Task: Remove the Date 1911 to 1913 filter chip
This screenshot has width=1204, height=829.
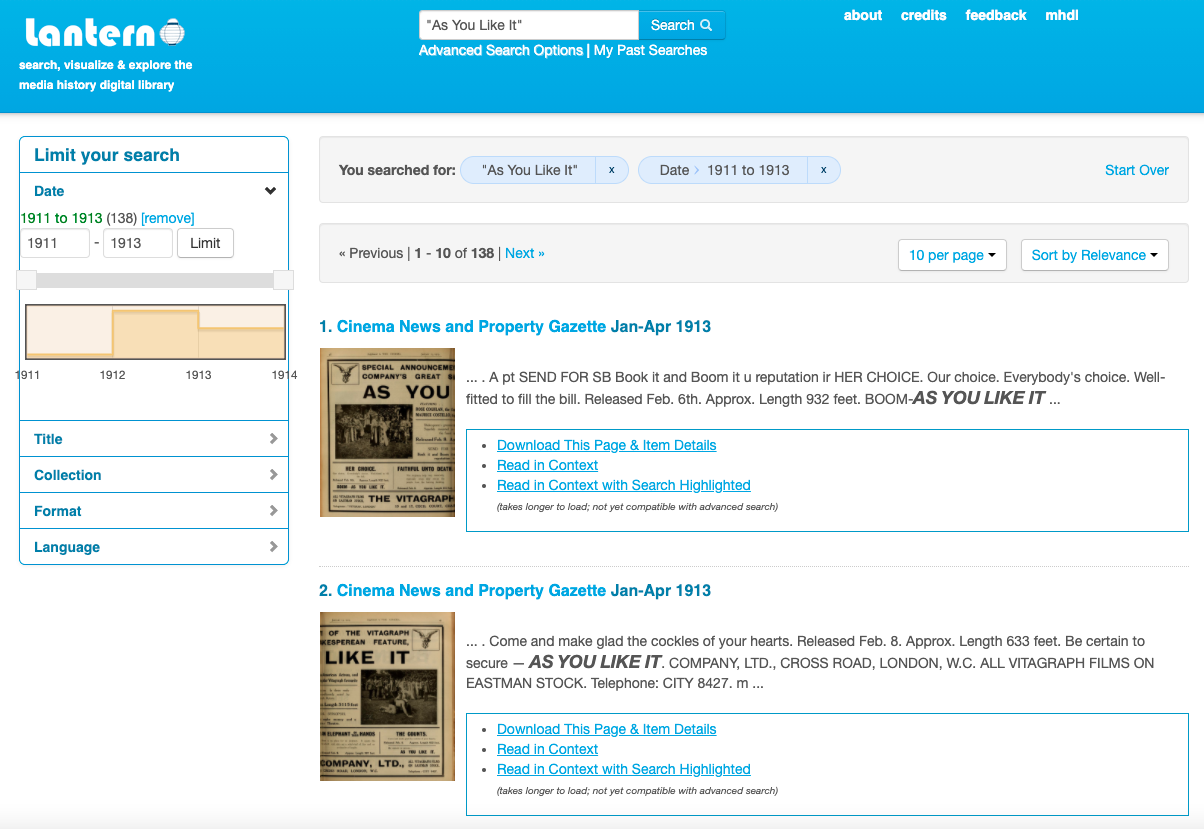Action: coord(823,169)
